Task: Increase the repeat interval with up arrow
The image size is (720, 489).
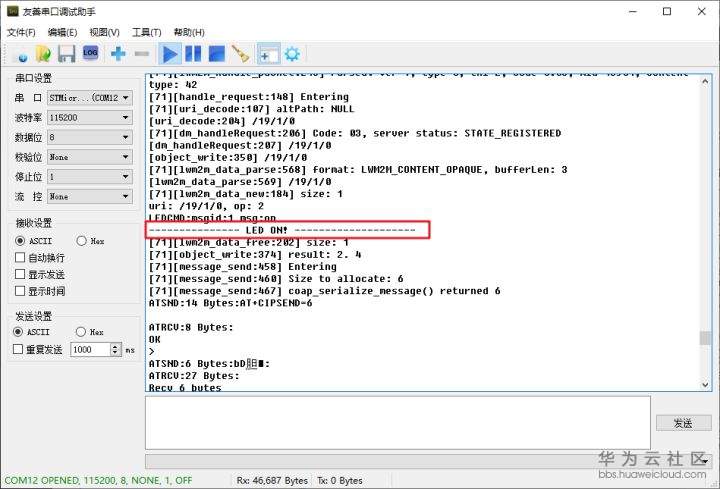Action: click(115, 347)
